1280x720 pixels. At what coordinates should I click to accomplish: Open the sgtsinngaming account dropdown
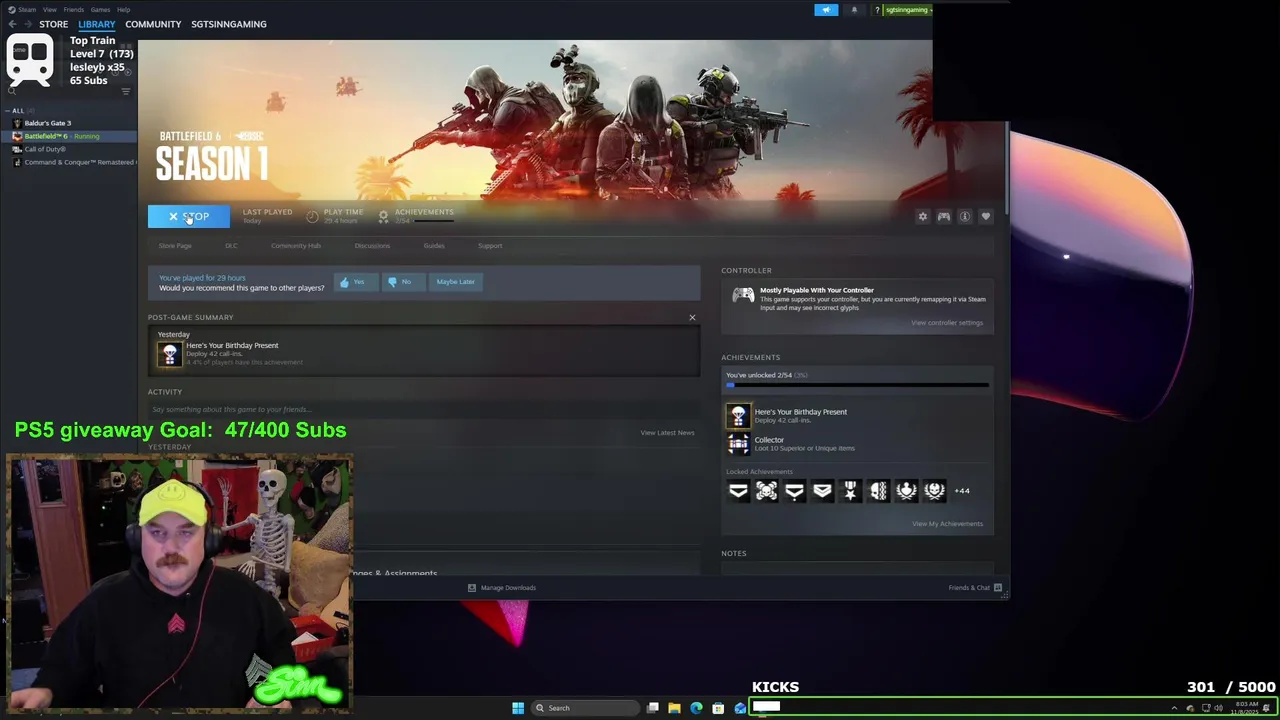pyautogui.click(x=908, y=10)
